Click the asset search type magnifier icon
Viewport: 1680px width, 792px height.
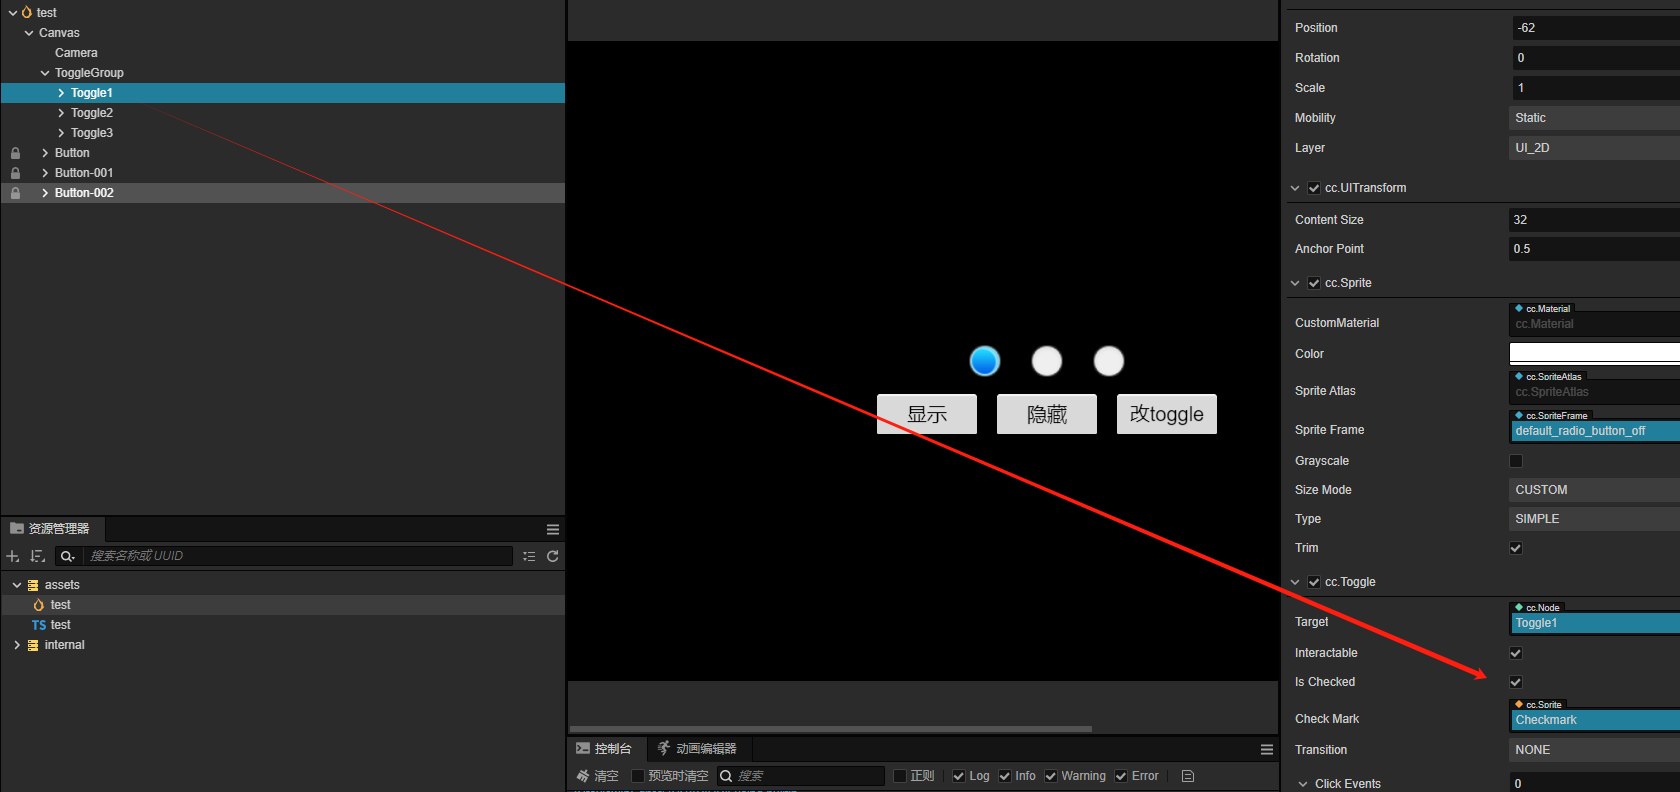67,556
